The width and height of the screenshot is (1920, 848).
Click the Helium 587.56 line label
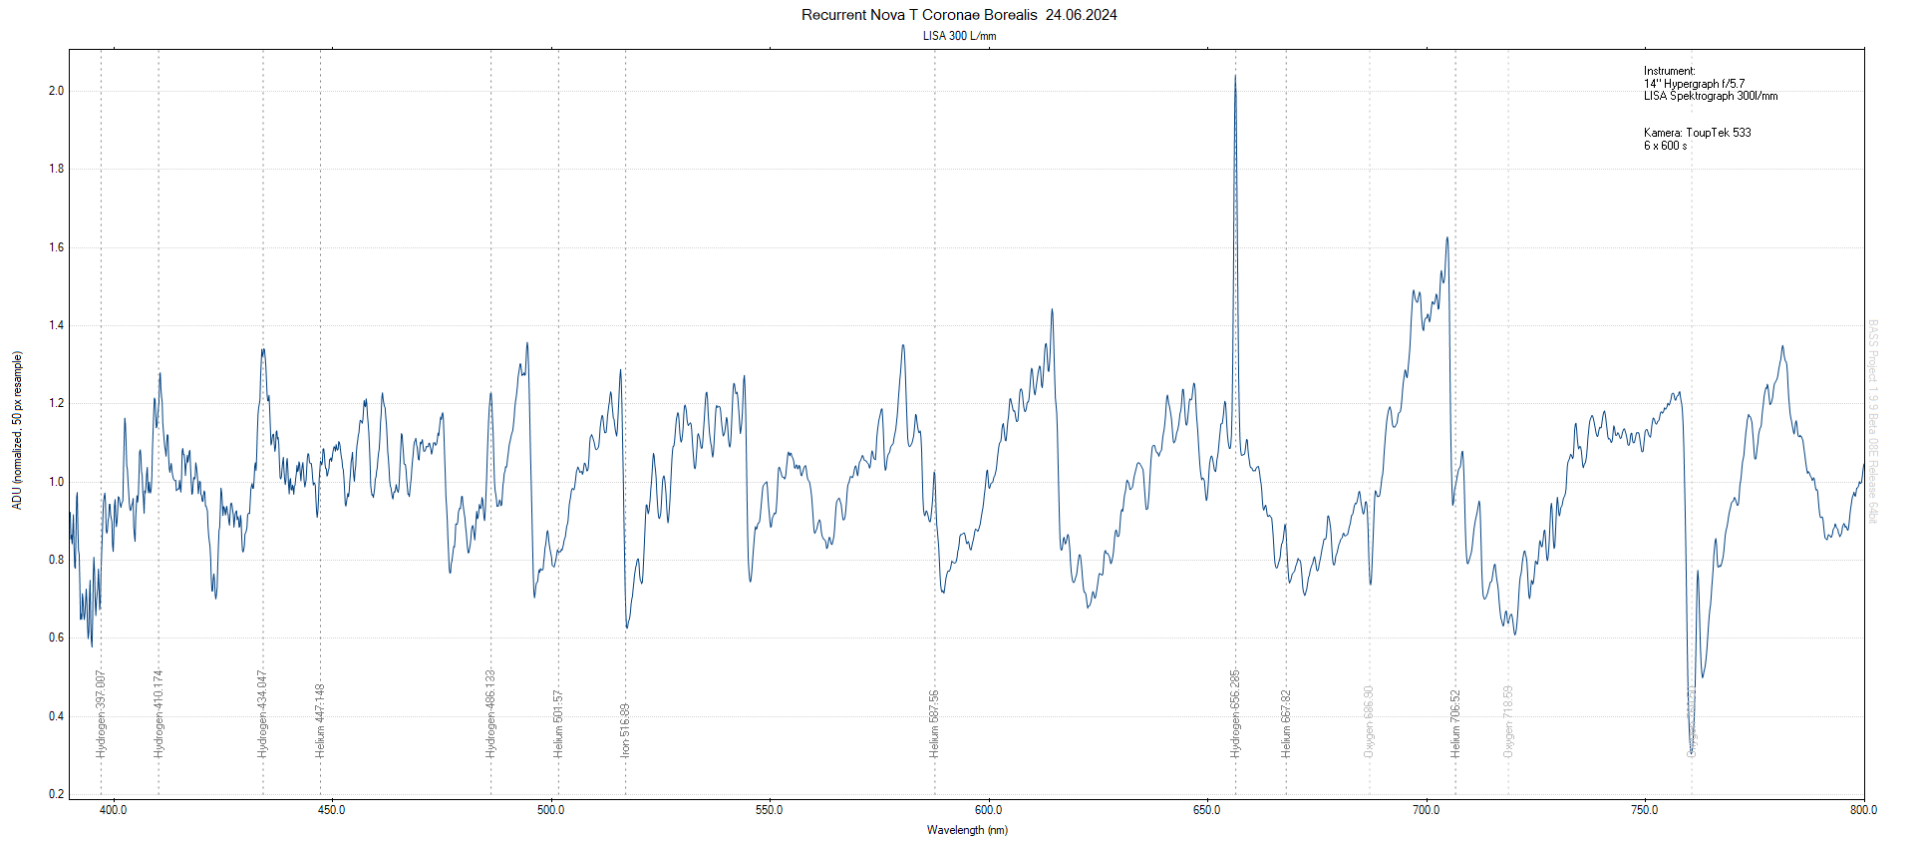click(934, 723)
